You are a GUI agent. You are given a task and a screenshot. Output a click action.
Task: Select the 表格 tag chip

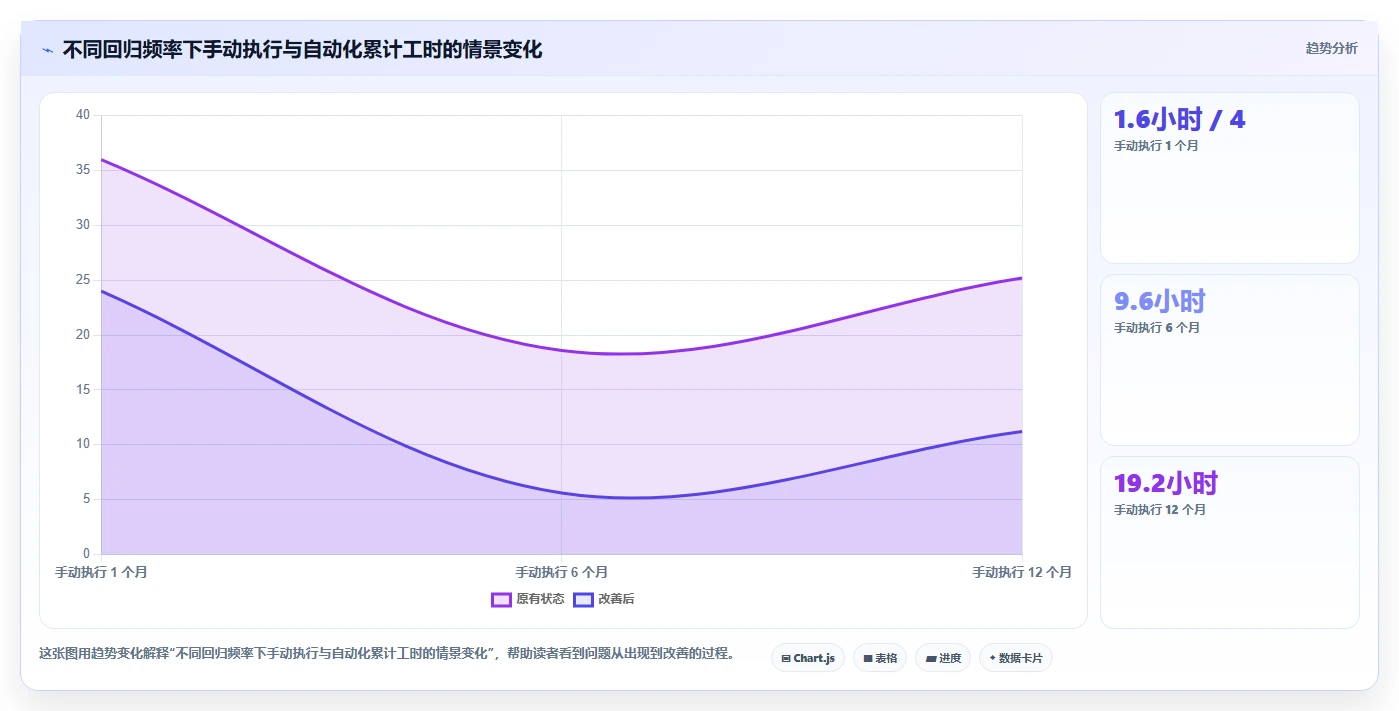(880, 658)
